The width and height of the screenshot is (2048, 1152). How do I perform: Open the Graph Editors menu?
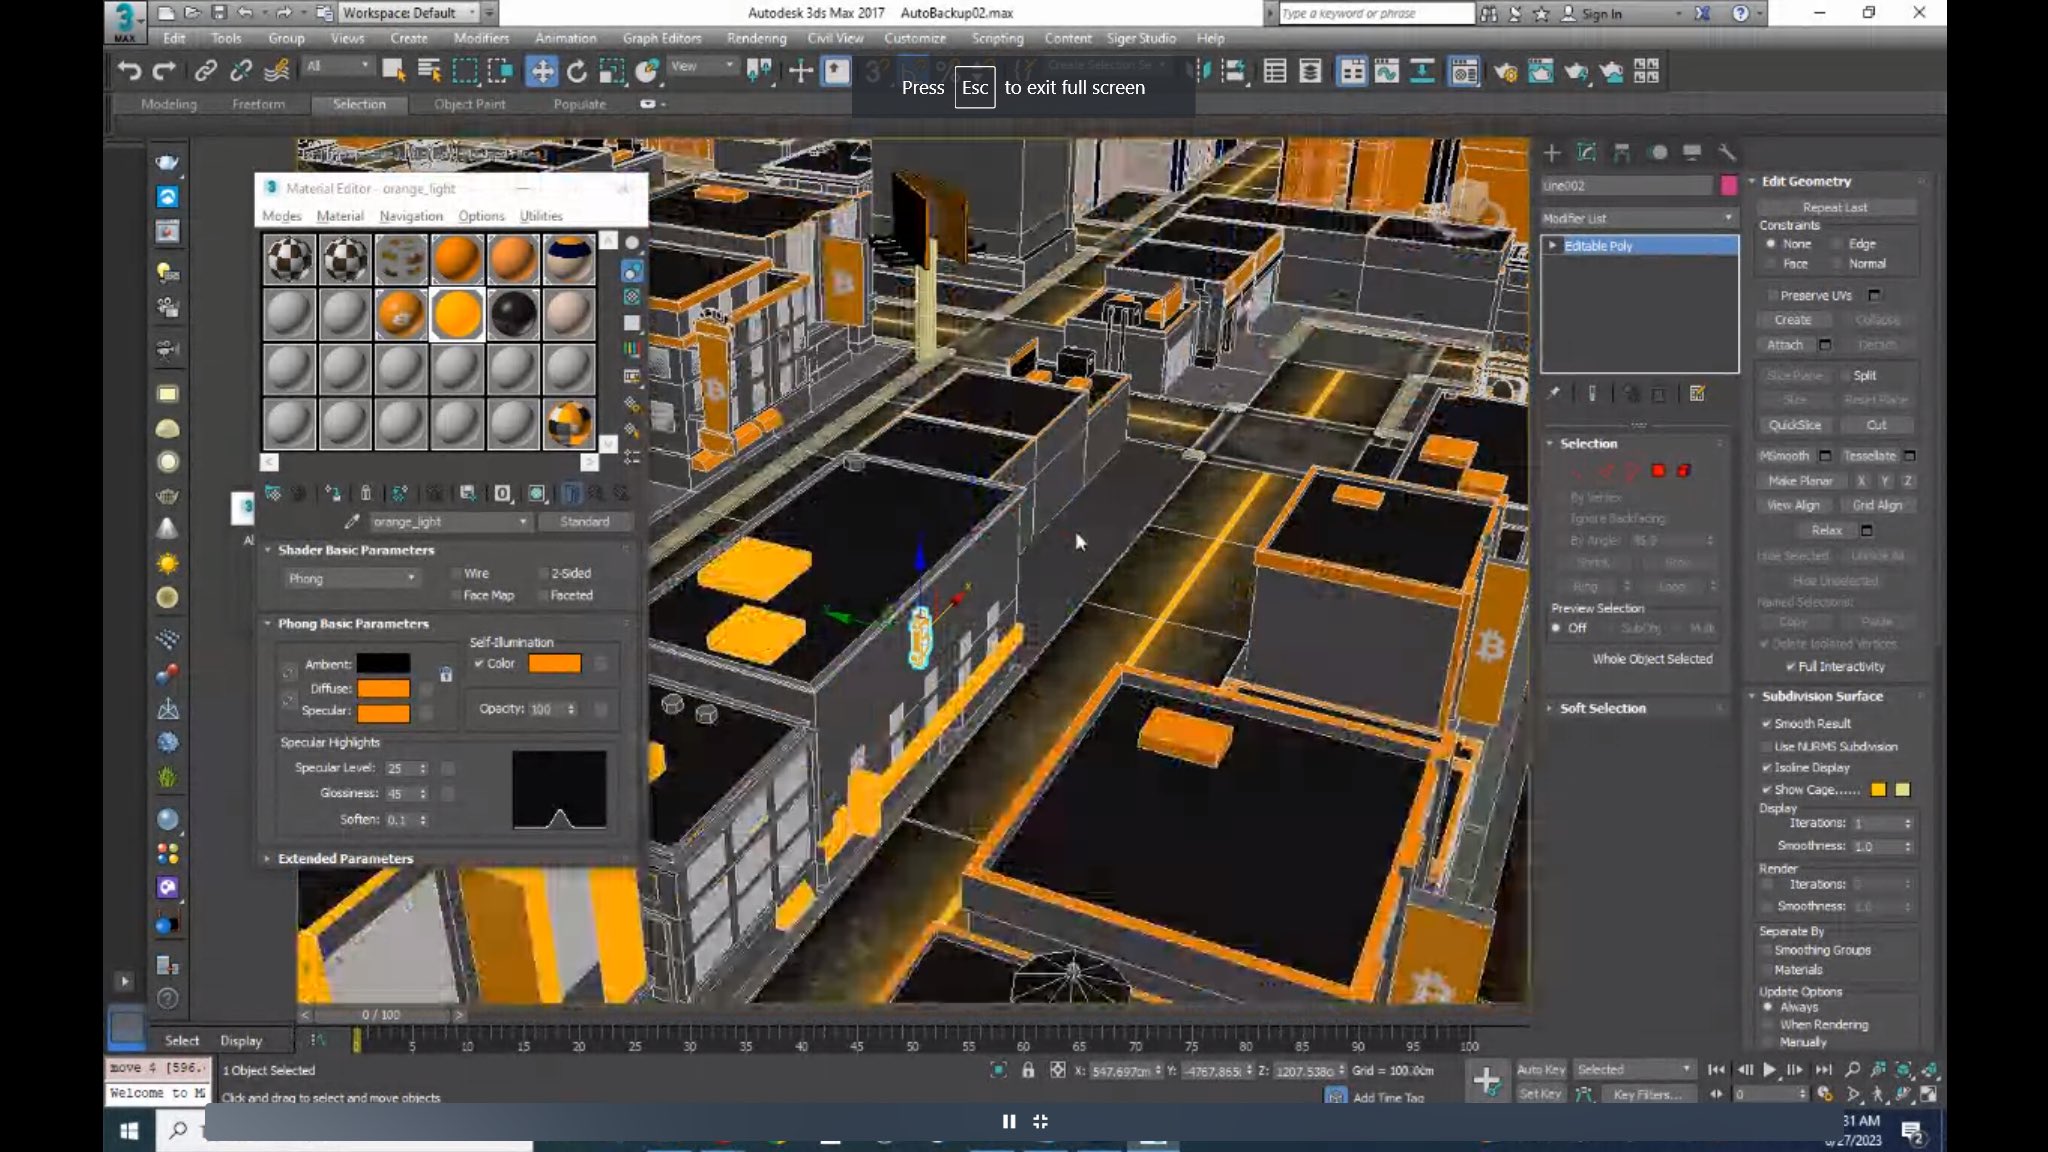662,38
